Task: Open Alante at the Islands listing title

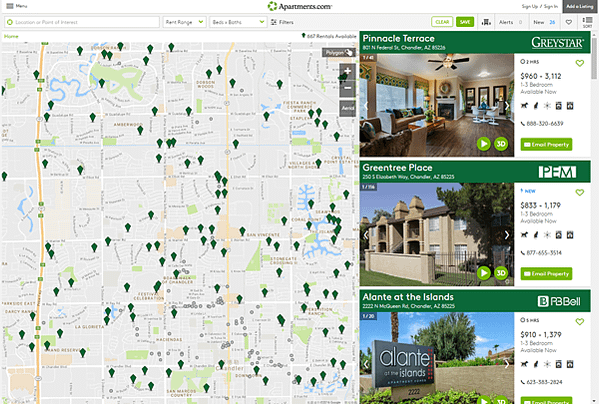Action: [408, 297]
